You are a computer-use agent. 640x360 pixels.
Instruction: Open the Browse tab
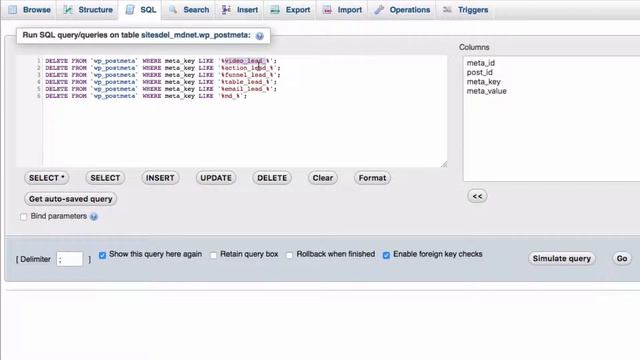[29, 9]
